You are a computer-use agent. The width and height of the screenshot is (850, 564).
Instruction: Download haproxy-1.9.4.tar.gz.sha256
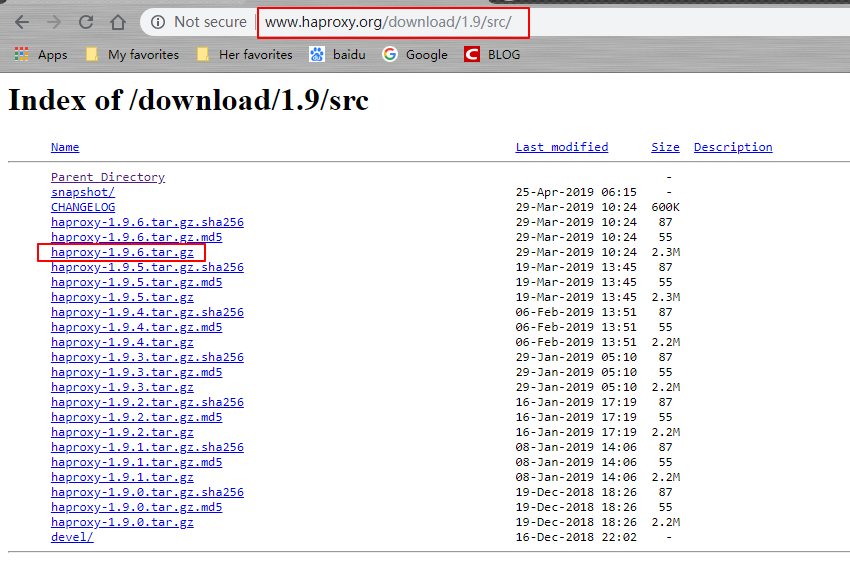click(x=147, y=312)
